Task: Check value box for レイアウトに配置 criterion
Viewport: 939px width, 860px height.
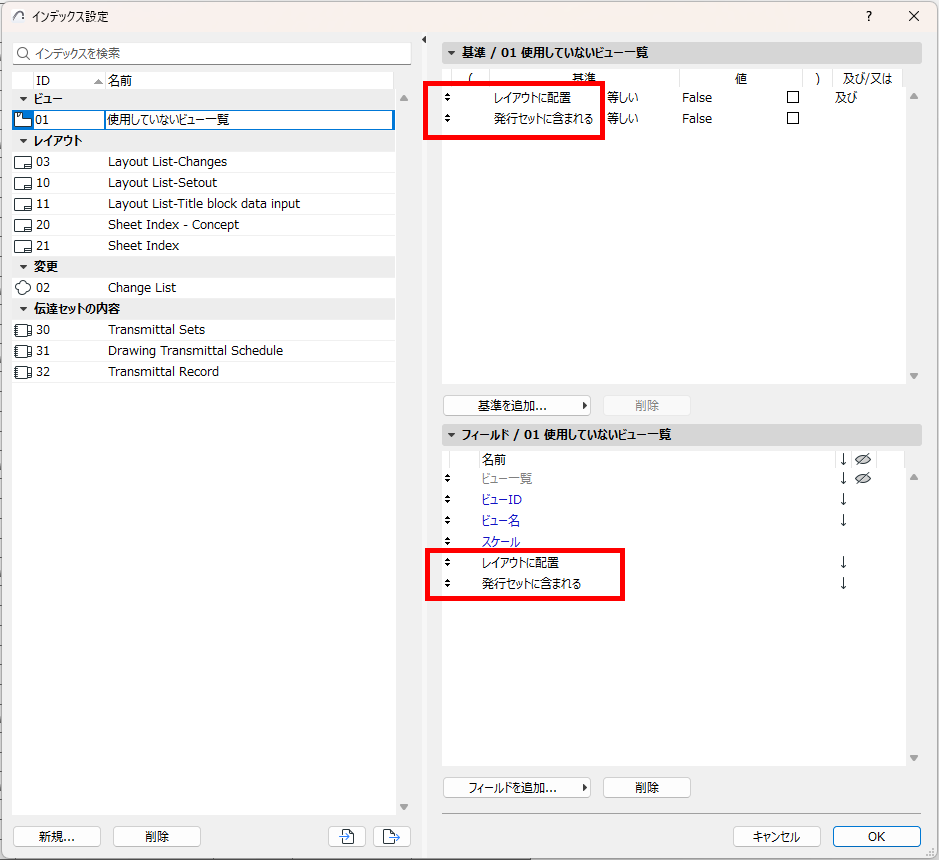Action: click(x=793, y=97)
